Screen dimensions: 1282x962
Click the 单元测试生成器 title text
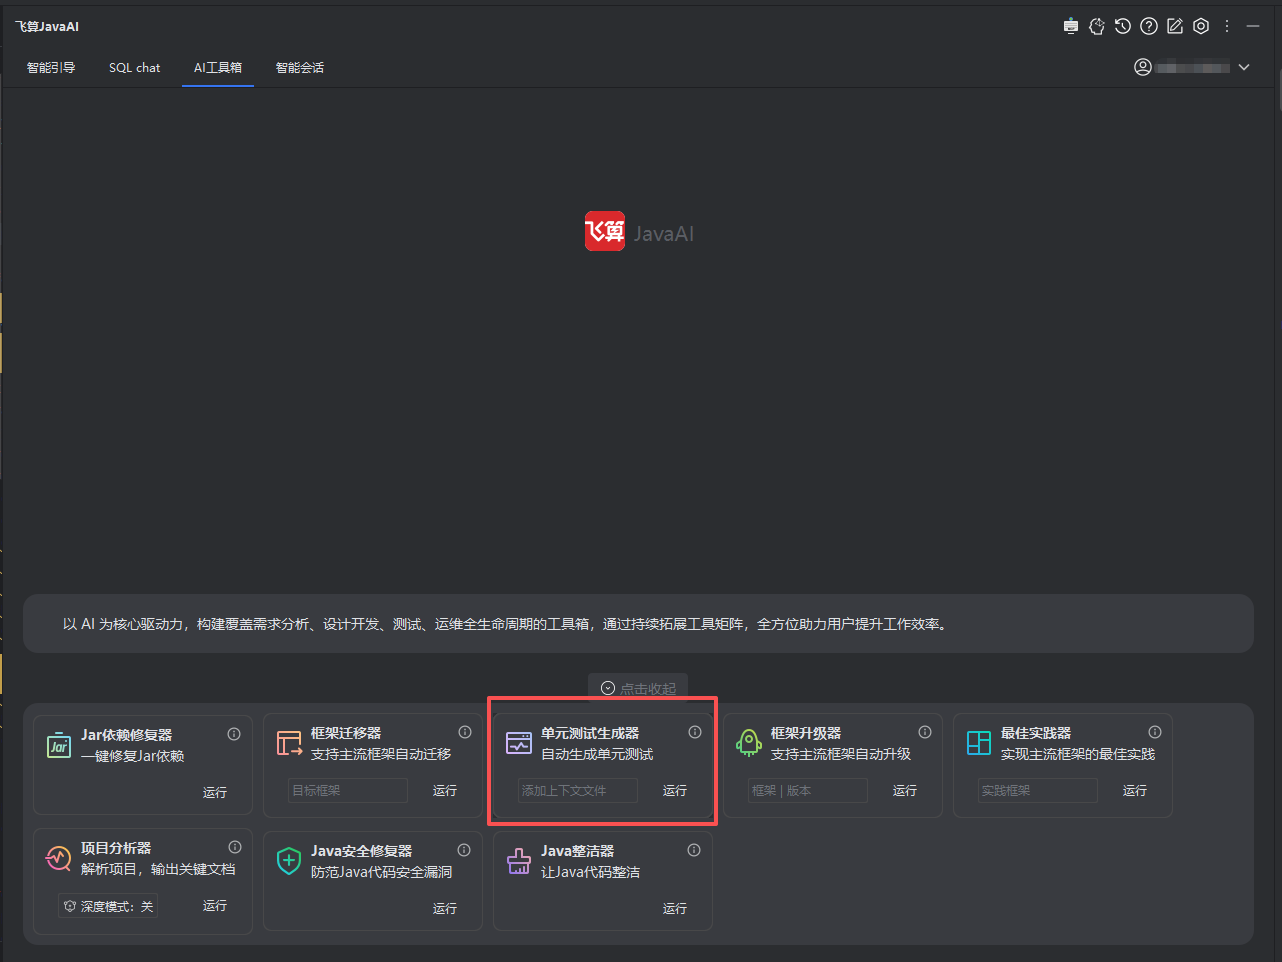point(590,733)
